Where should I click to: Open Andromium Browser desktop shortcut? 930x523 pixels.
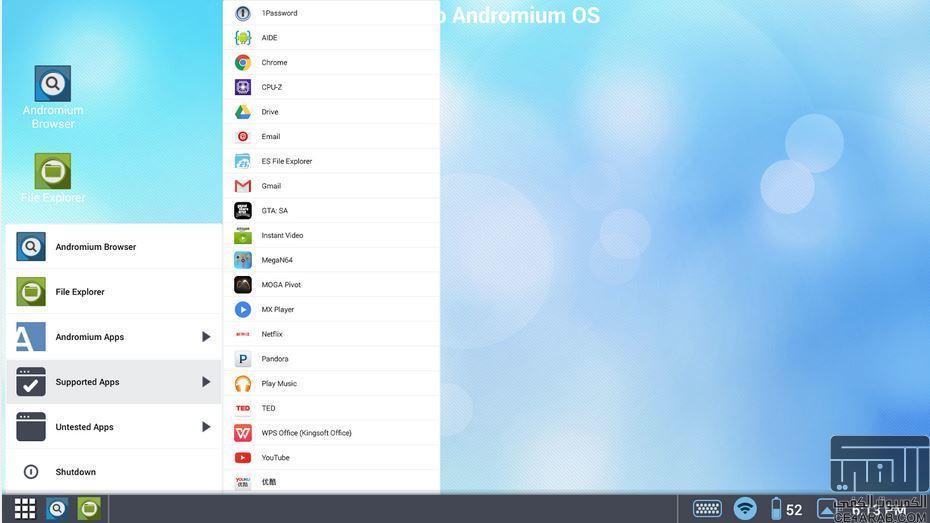[53, 97]
